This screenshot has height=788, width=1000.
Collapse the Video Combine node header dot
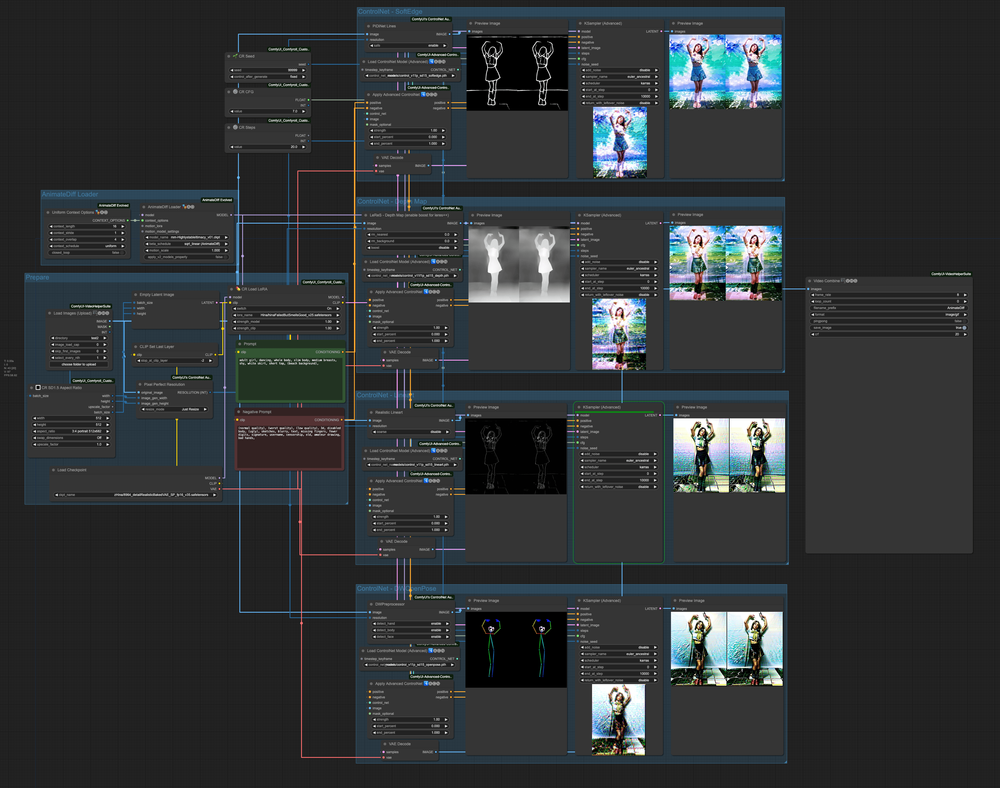pyautogui.click(x=809, y=281)
